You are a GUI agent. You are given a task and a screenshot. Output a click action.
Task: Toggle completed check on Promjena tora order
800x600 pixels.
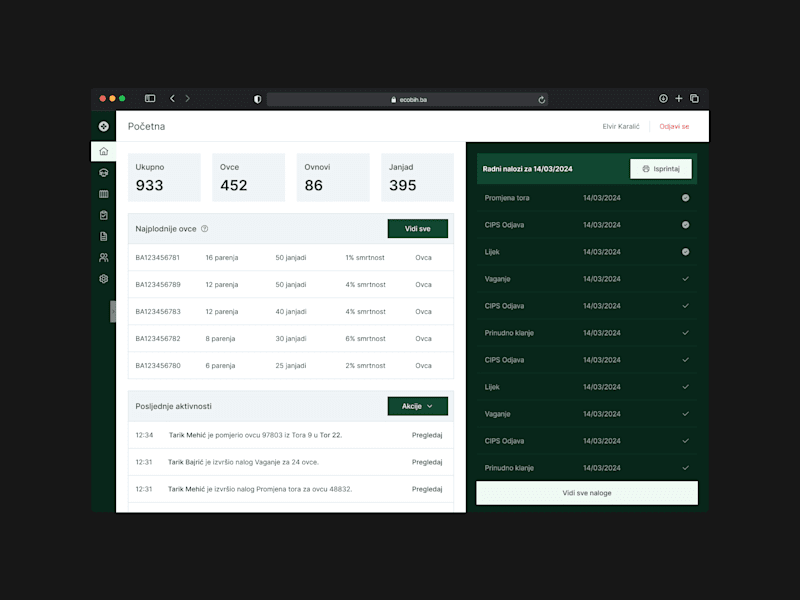point(685,198)
